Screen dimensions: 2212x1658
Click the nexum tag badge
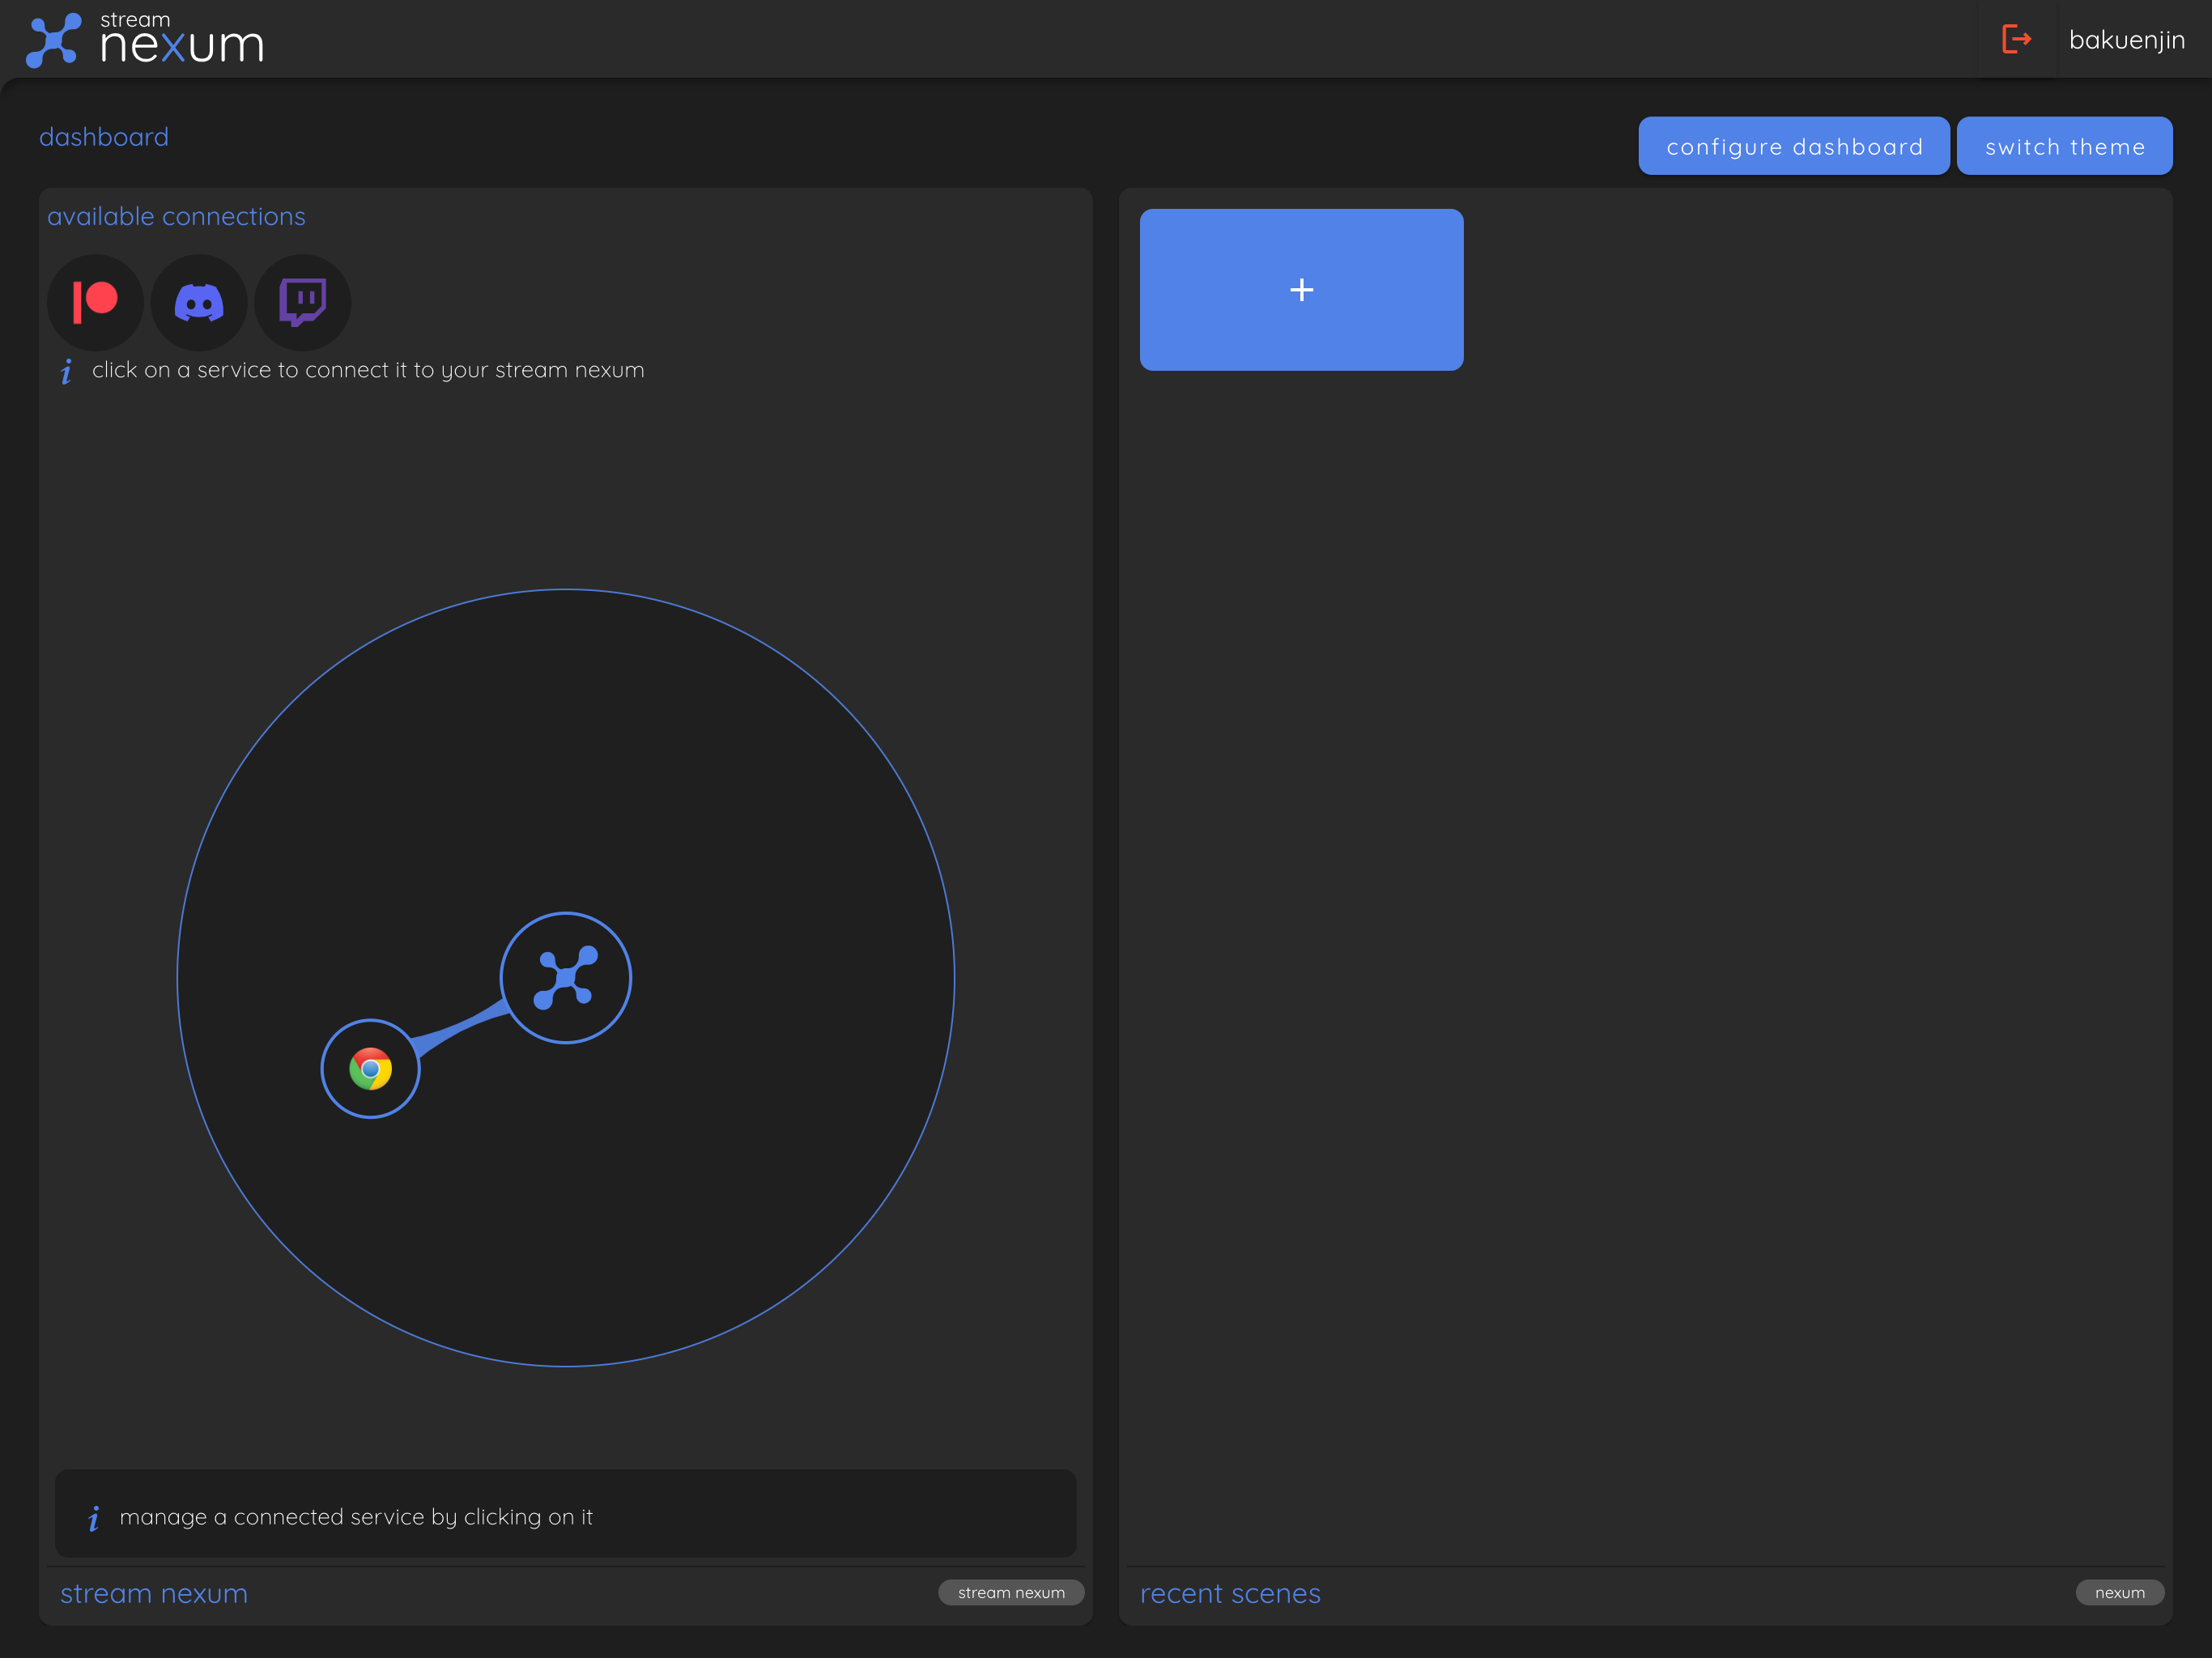pos(2119,1592)
